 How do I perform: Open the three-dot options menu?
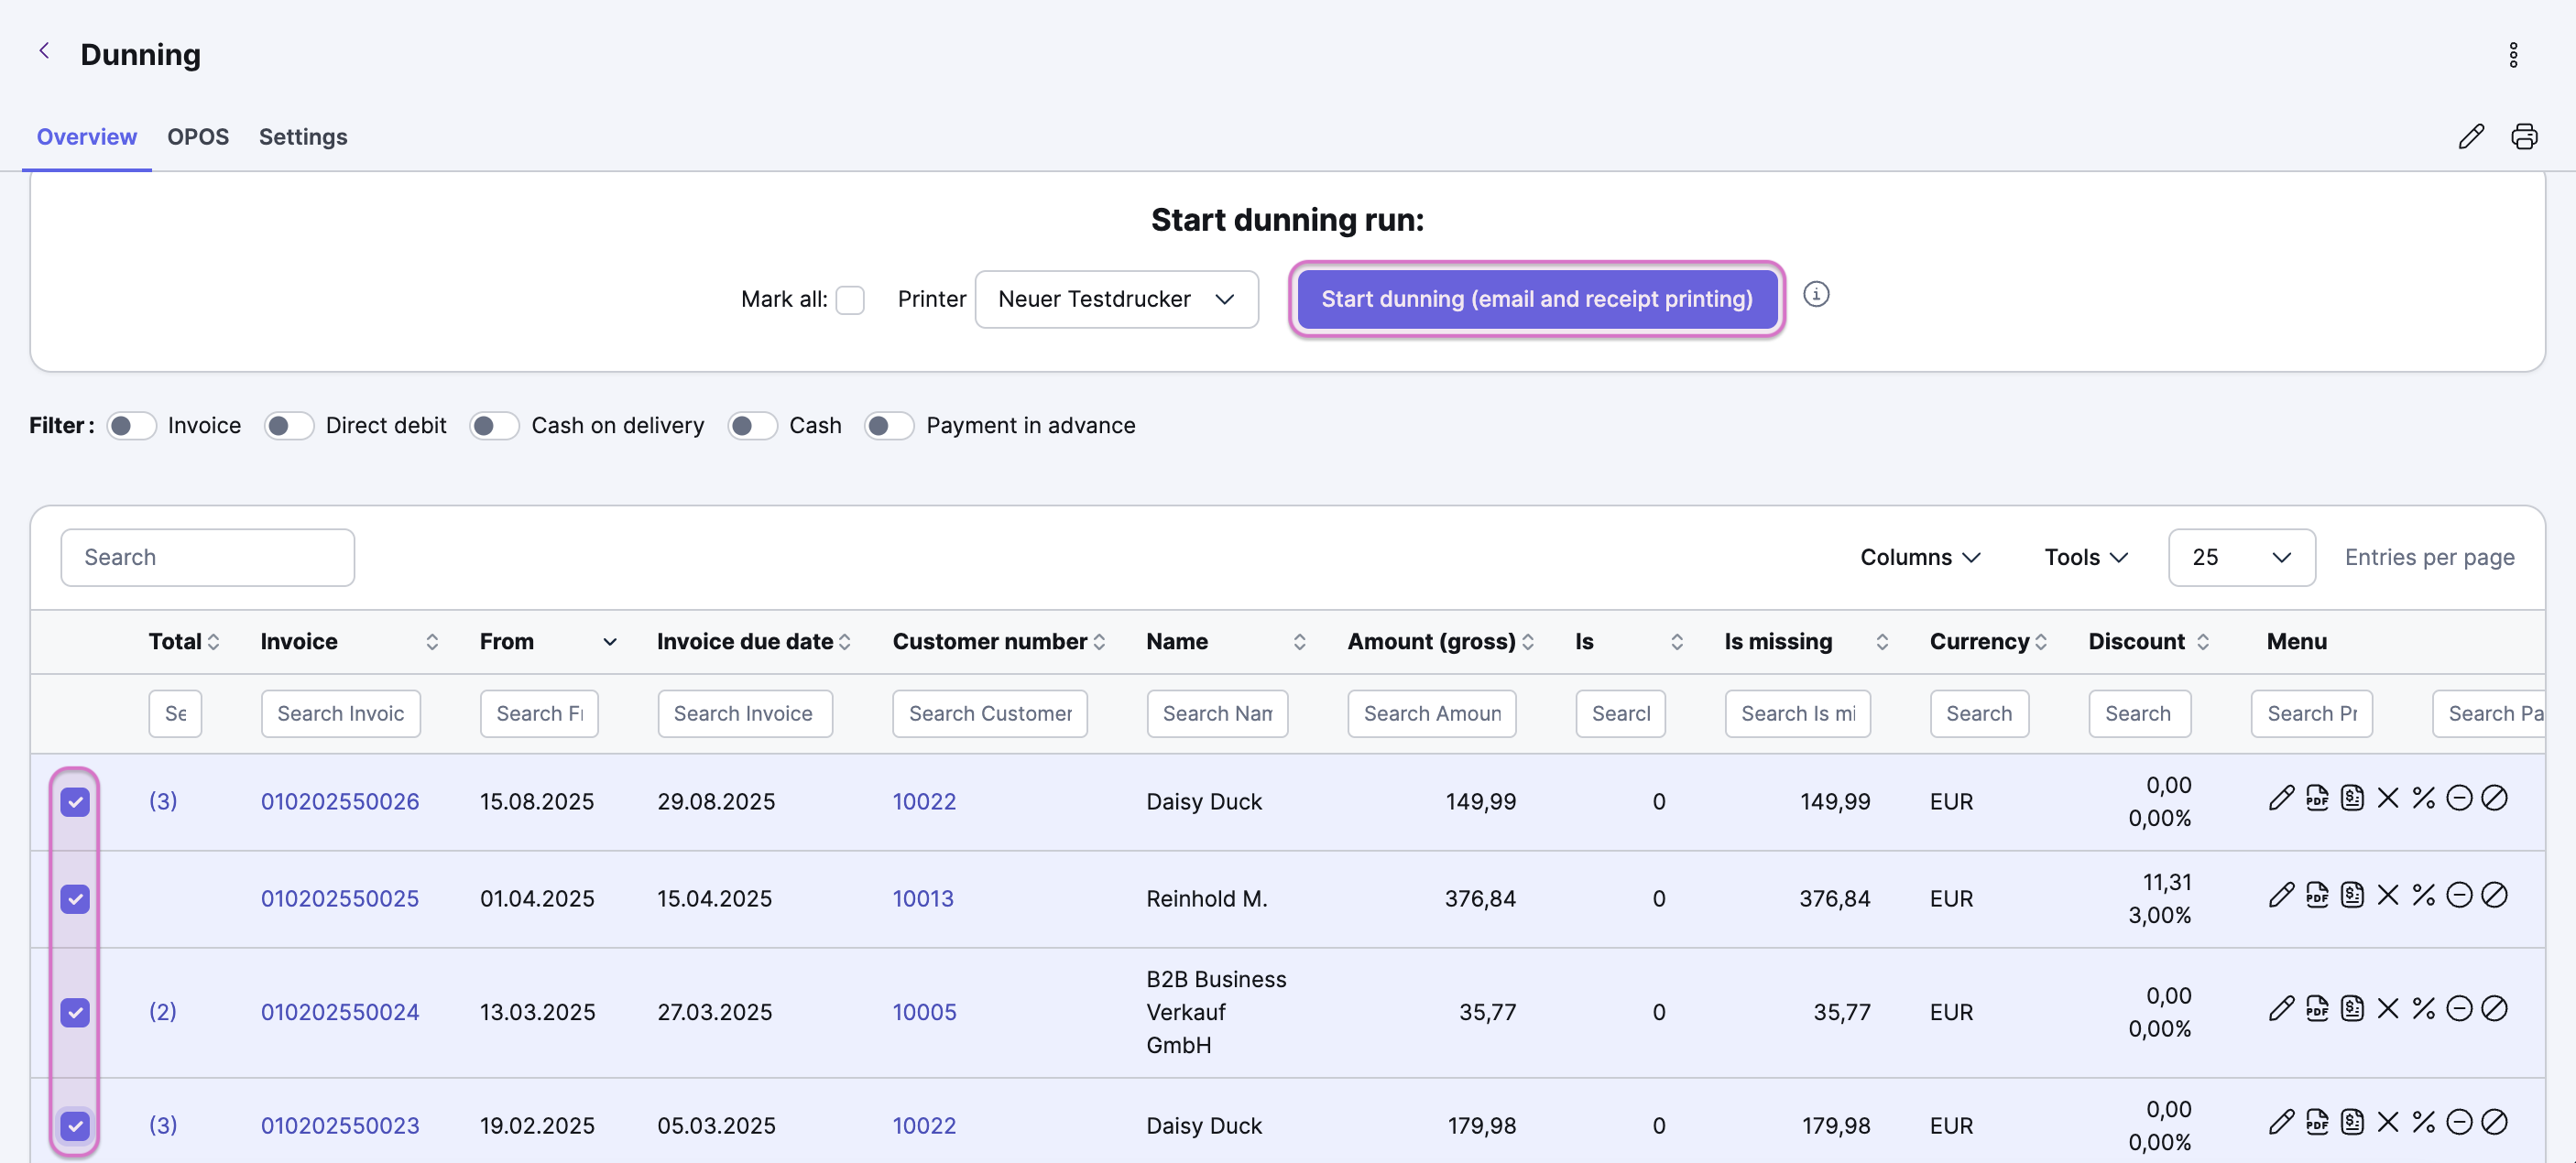click(x=2513, y=55)
